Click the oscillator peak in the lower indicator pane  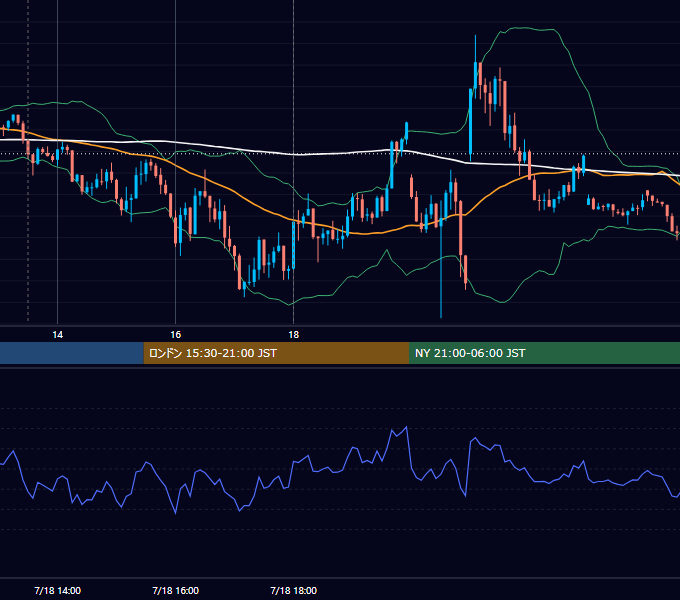406,427
